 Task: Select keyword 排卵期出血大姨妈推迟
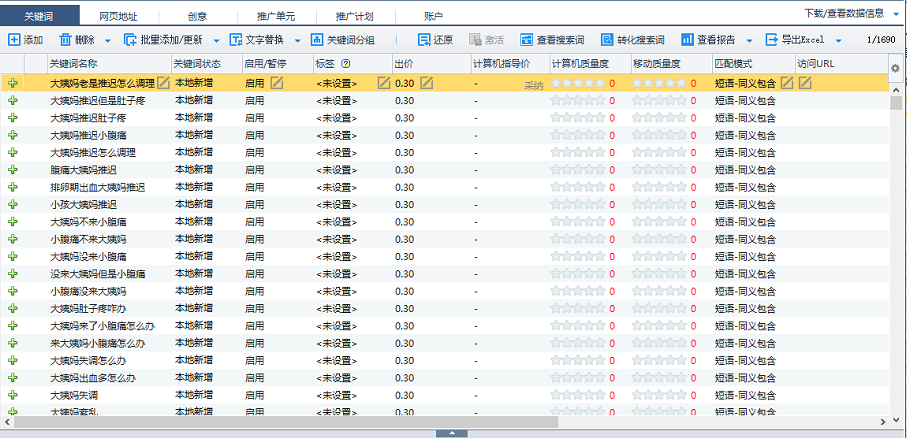pyautogui.click(x=97, y=187)
